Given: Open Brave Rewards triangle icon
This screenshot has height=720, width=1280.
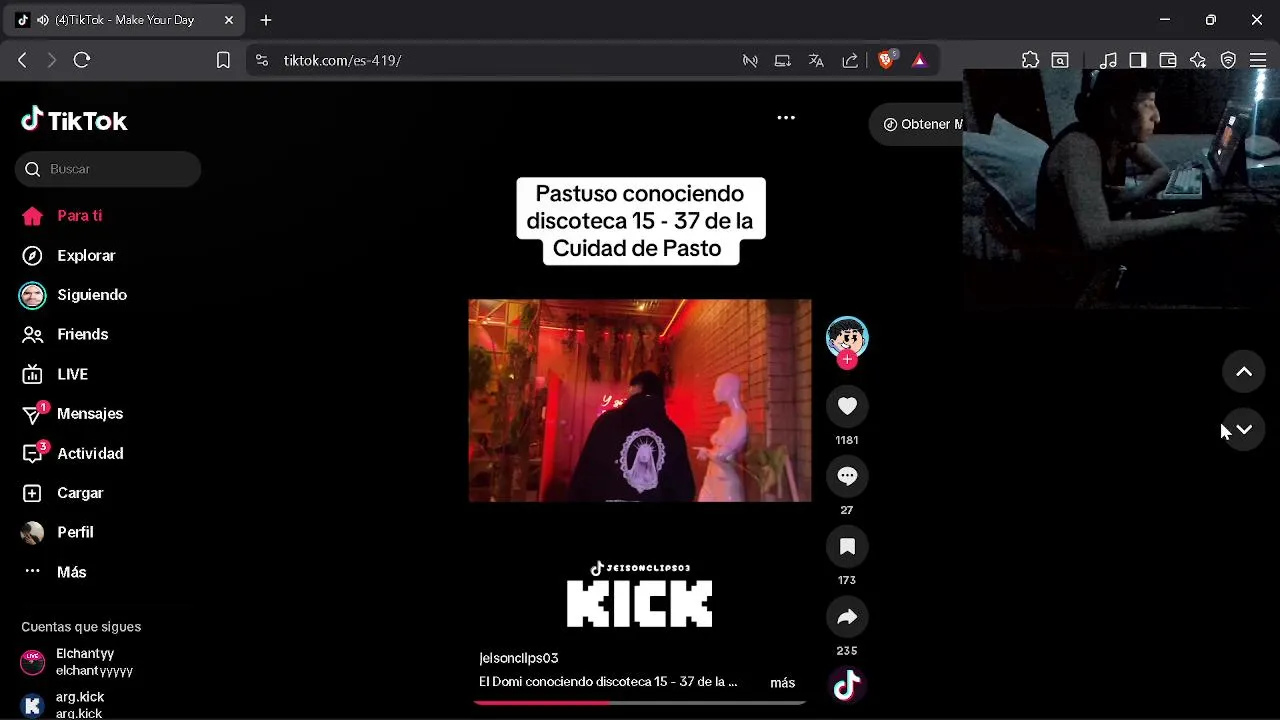Looking at the screenshot, I should (x=919, y=60).
